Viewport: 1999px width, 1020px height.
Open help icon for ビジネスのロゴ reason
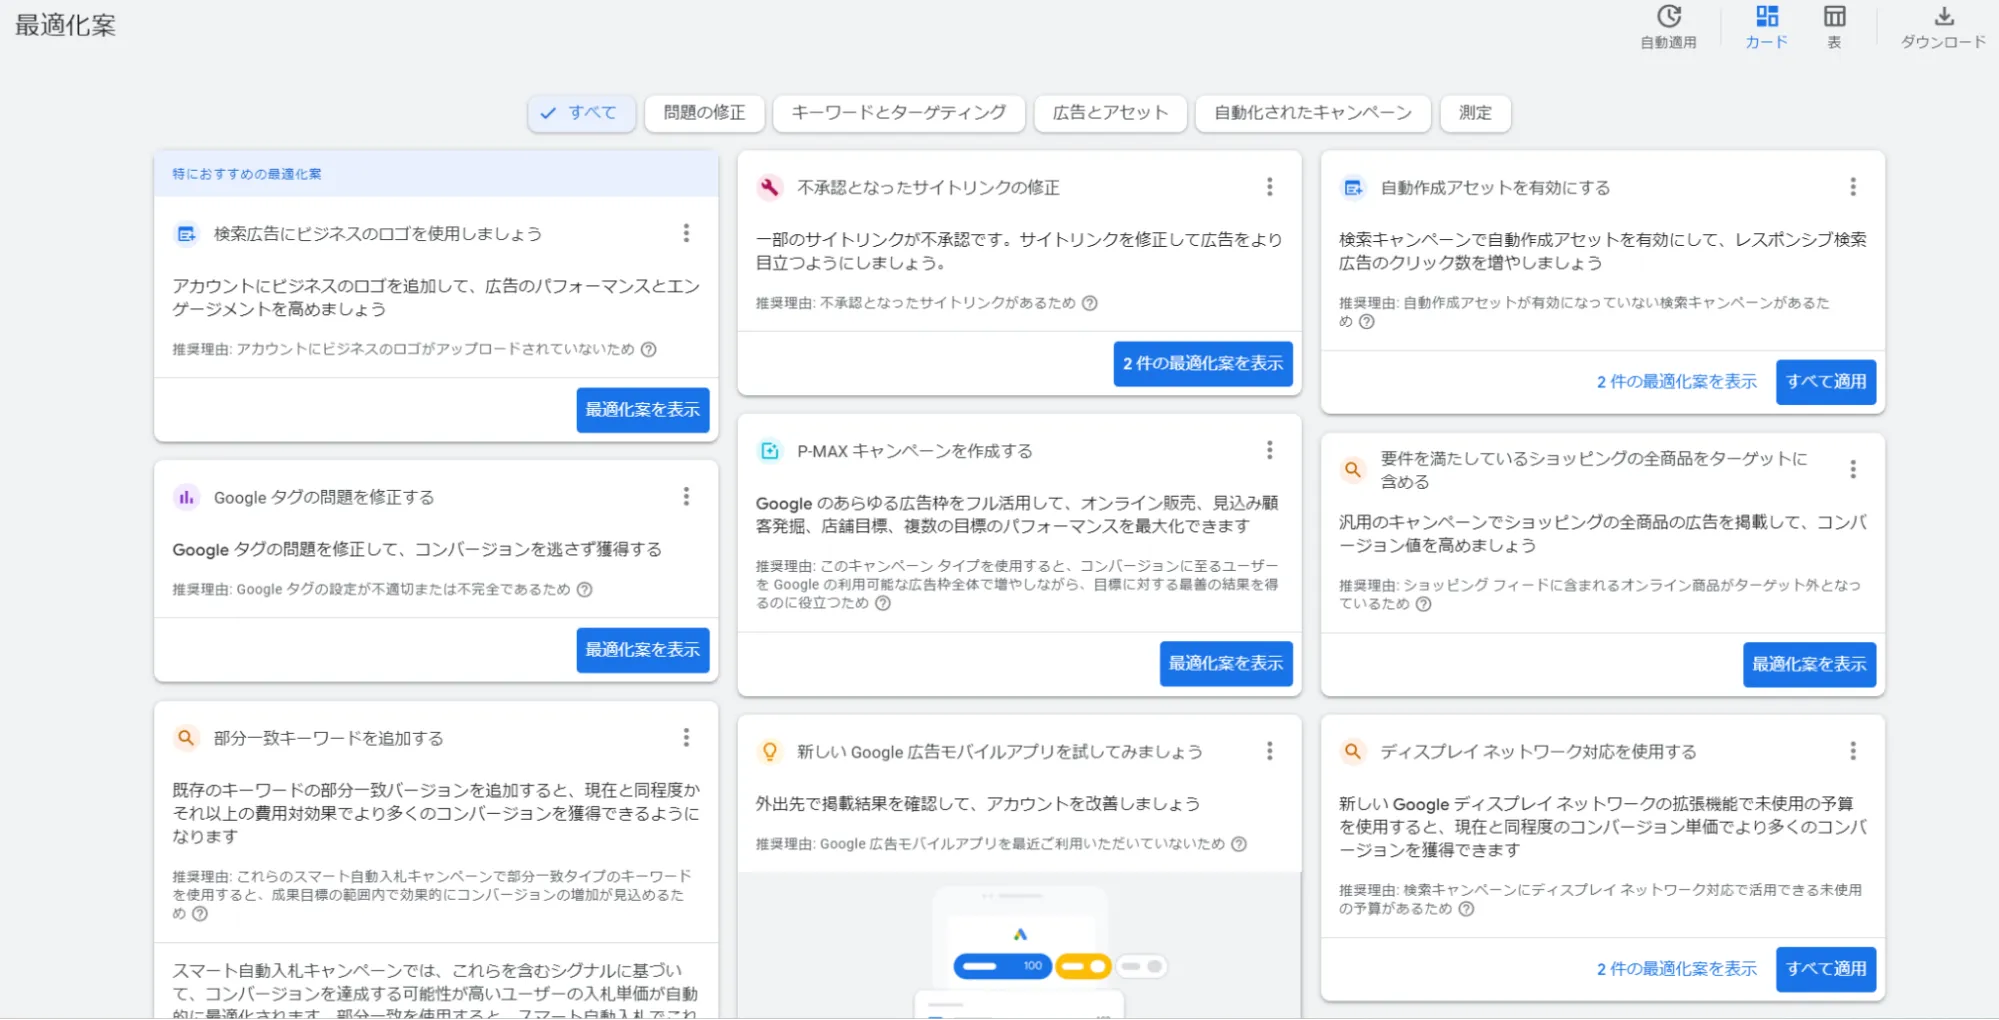pyautogui.click(x=649, y=349)
